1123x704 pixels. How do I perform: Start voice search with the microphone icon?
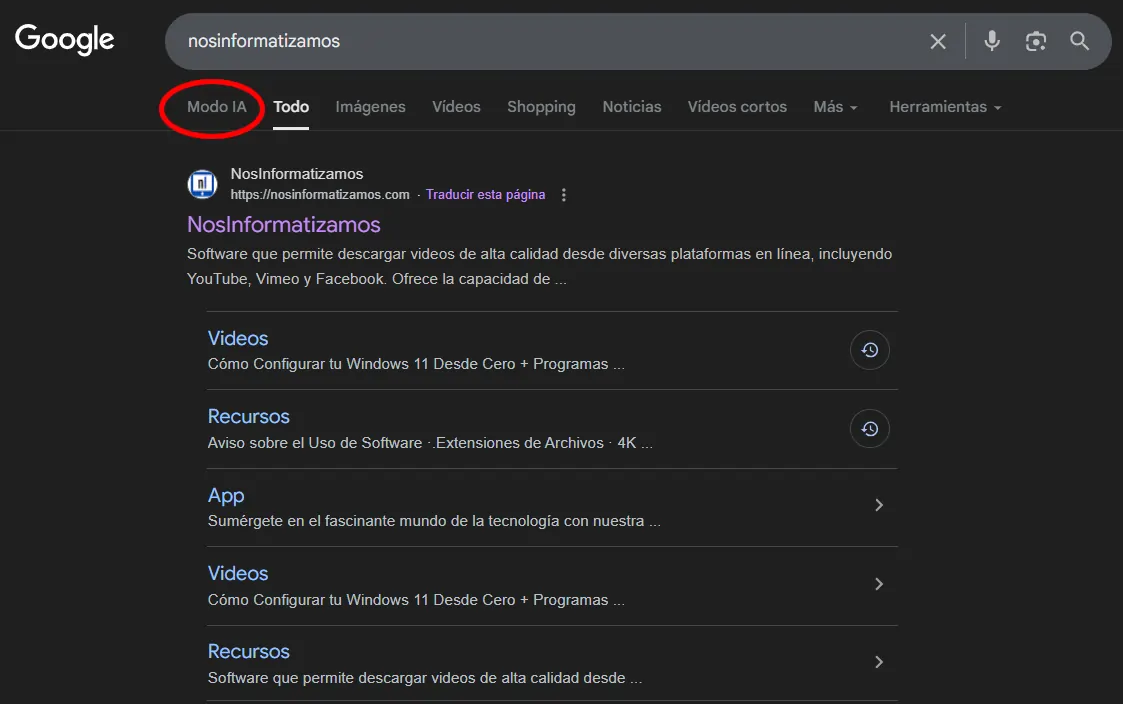(x=991, y=41)
